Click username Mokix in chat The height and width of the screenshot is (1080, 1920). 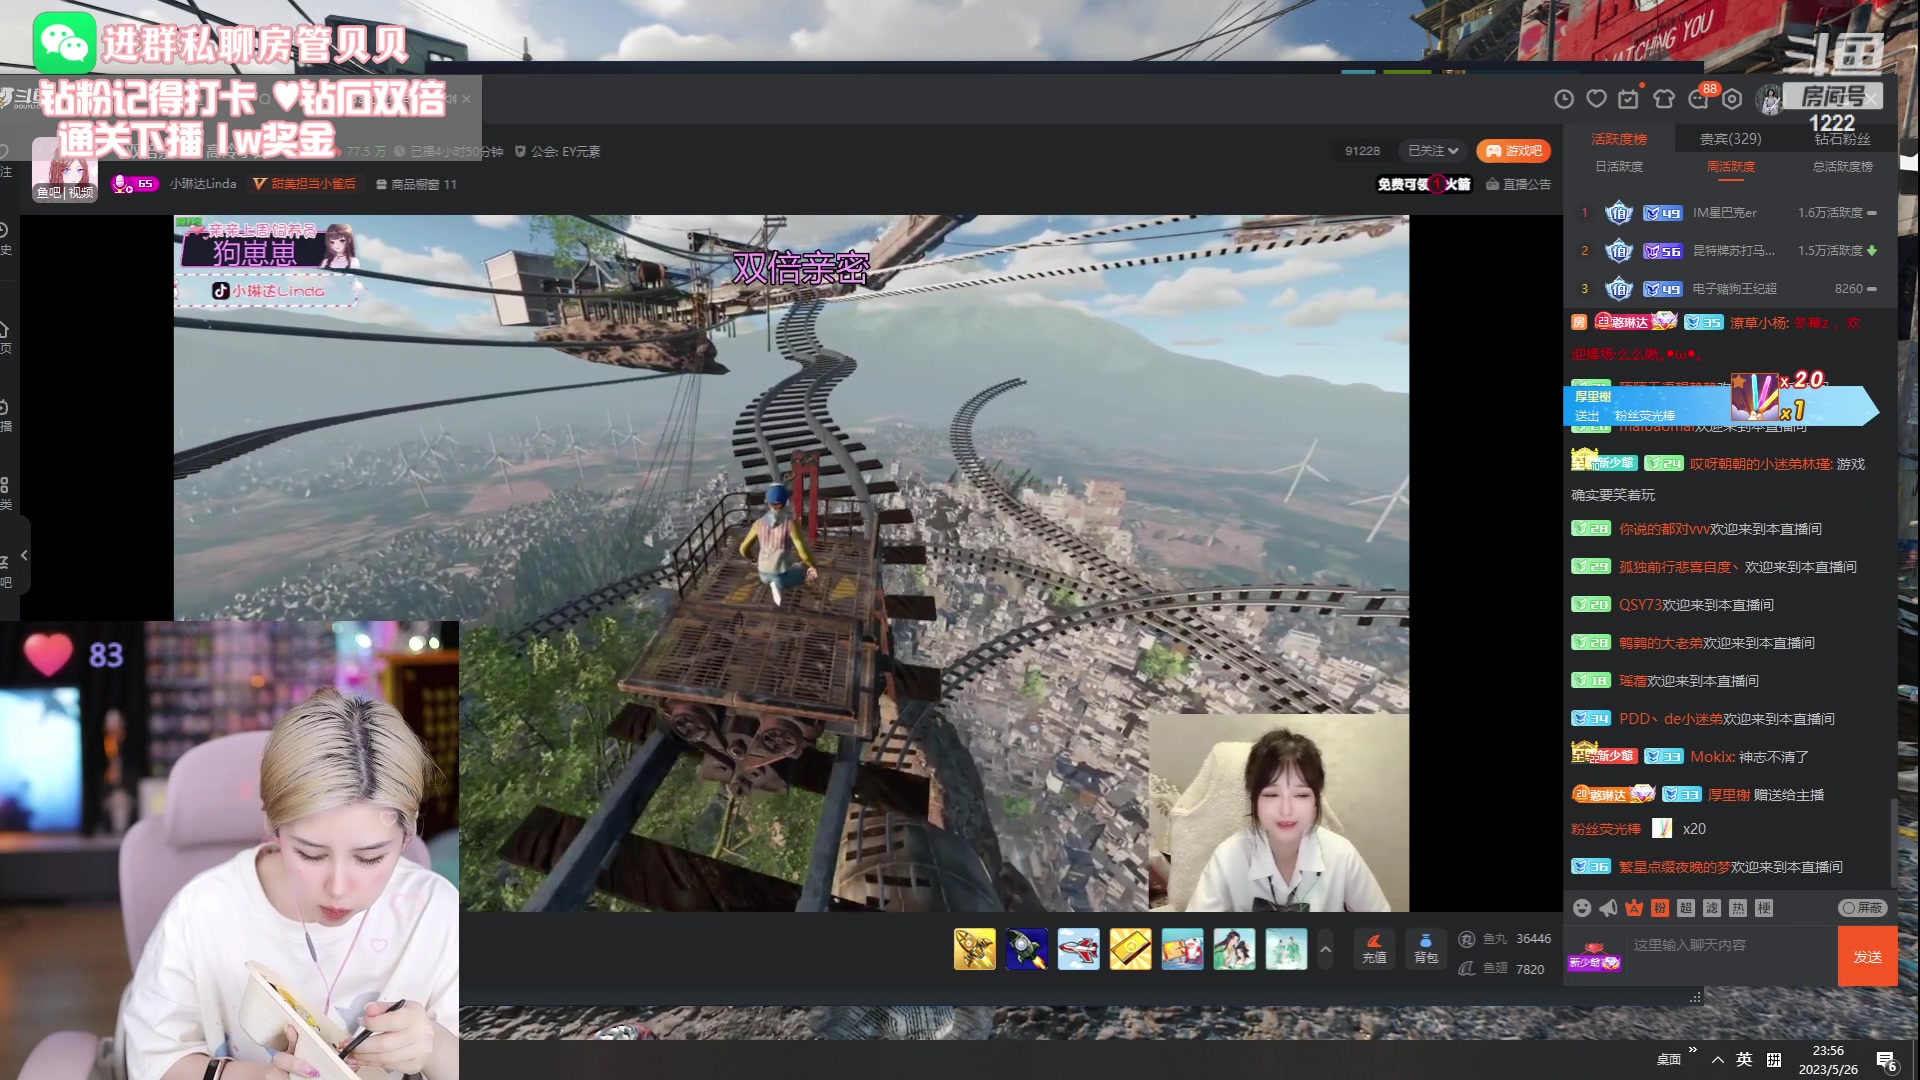click(1712, 757)
